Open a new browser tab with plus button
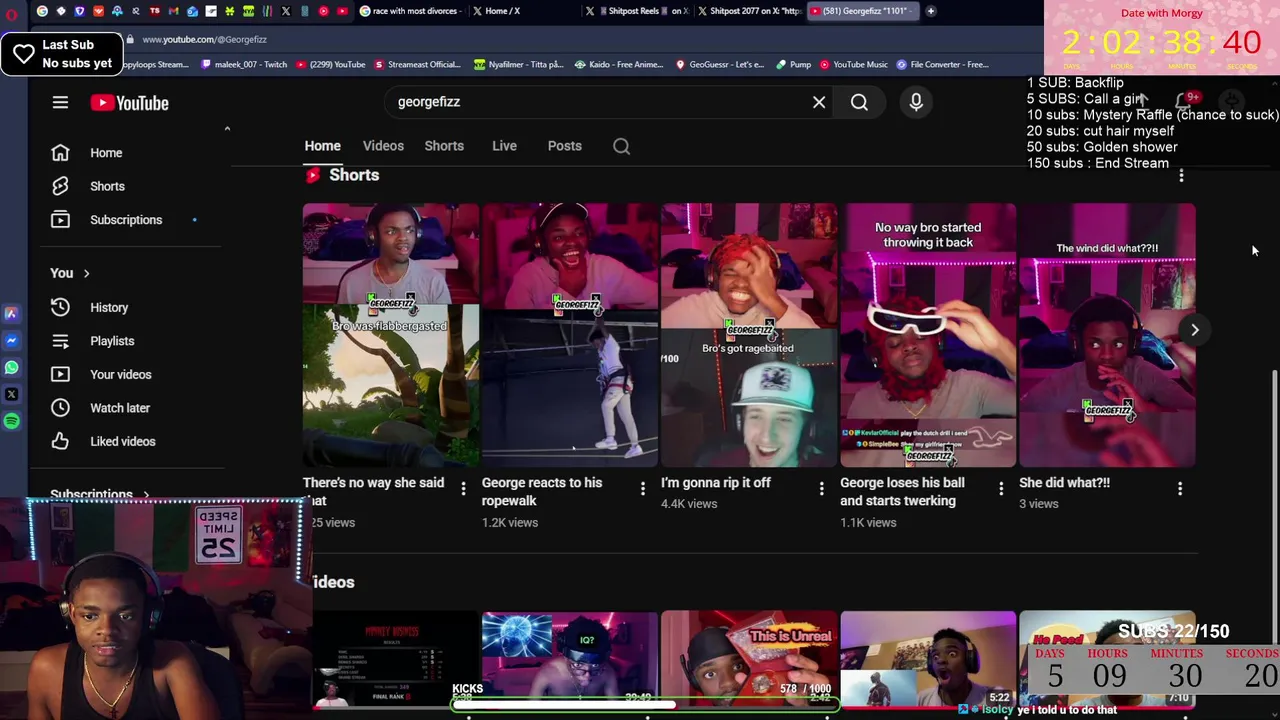The image size is (1280, 720). (930, 11)
